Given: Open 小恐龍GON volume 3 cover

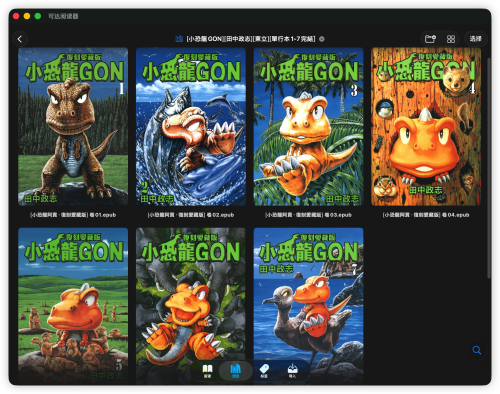Looking at the screenshot, I should (x=308, y=127).
